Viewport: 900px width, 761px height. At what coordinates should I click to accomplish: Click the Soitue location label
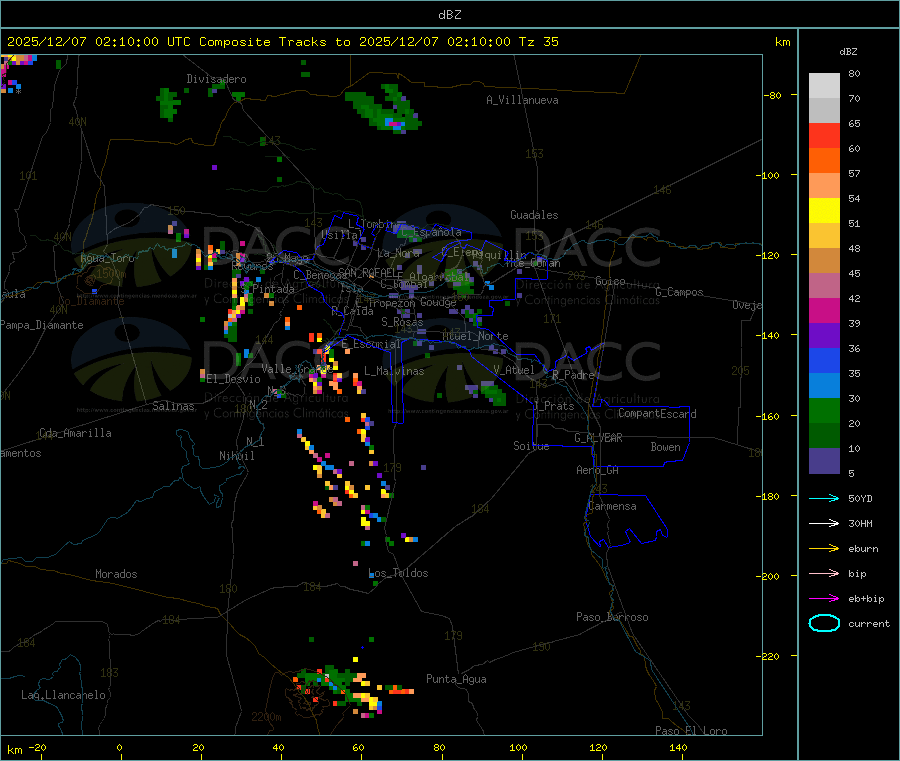tap(531, 446)
